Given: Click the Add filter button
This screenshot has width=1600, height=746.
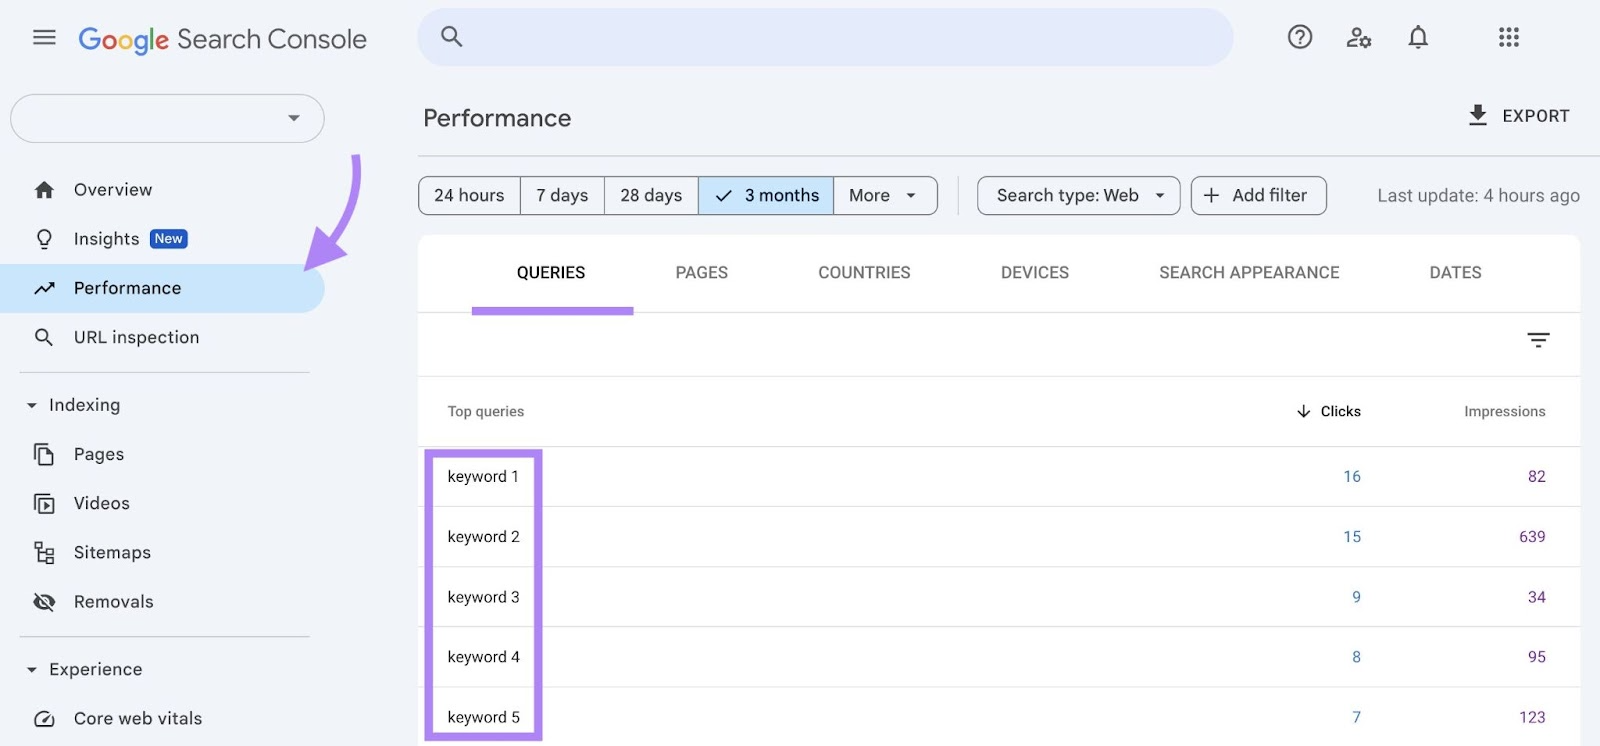Looking at the screenshot, I should 1258,196.
